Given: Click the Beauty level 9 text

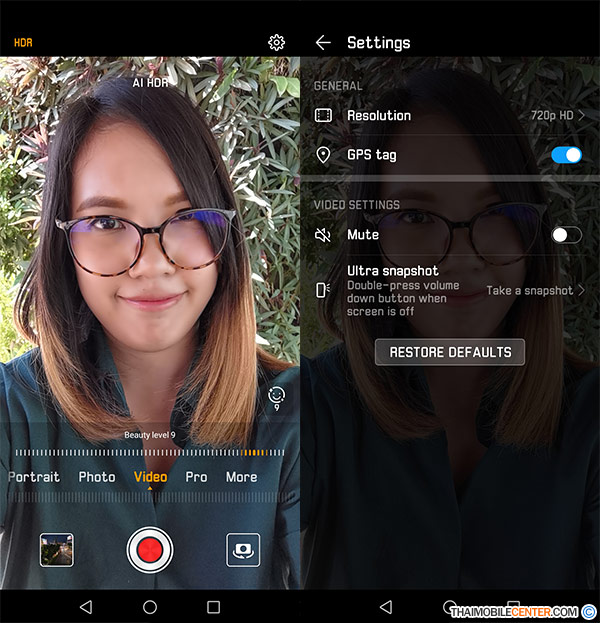Looking at the screenshot, I should 150,435.
